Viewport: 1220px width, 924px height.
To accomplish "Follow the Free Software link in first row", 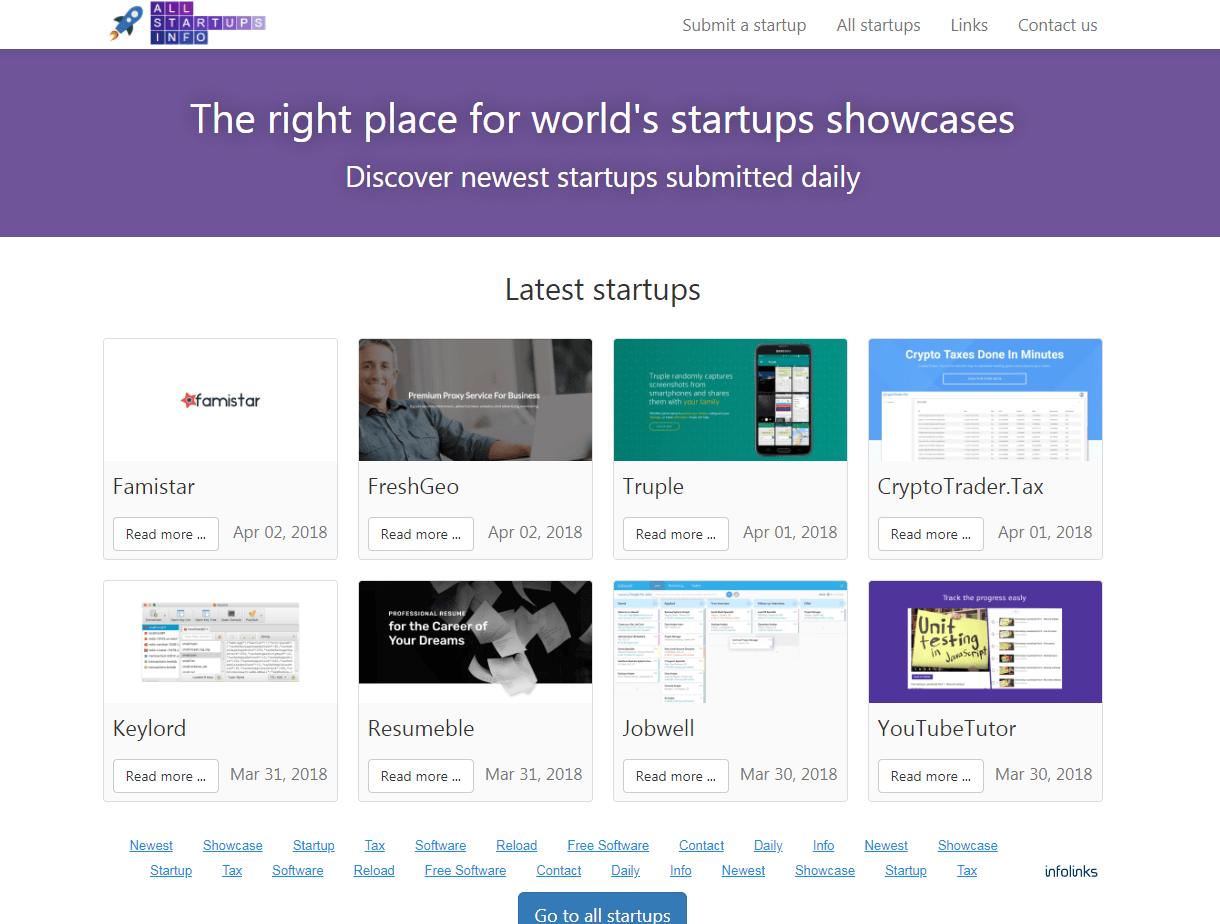I will click(608, 845).
